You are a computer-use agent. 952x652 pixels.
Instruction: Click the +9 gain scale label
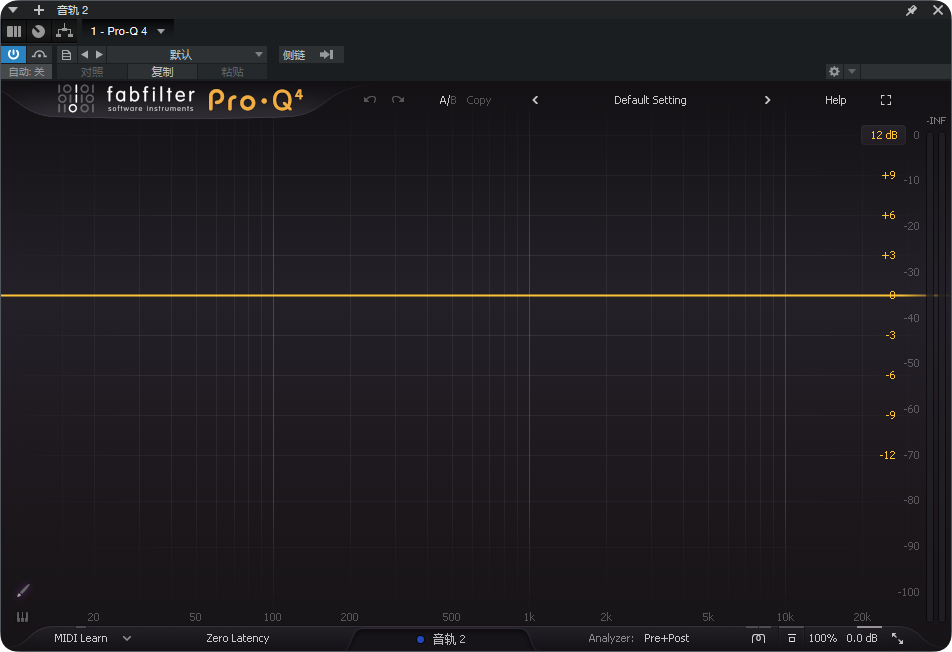click(x=888, y=175)
